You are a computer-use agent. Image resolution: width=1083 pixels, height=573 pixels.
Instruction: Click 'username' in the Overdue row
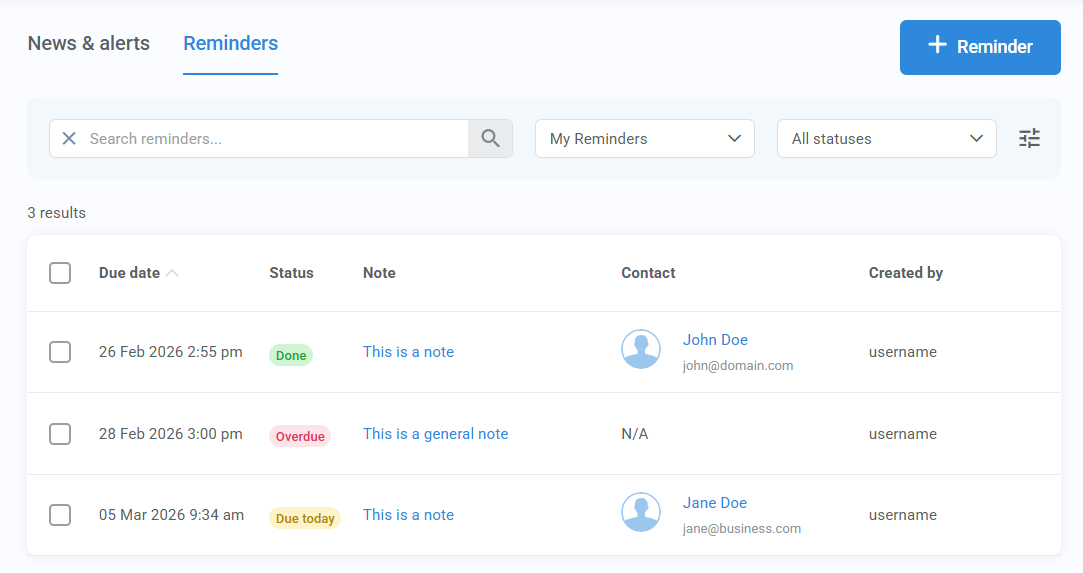(903, 434)
